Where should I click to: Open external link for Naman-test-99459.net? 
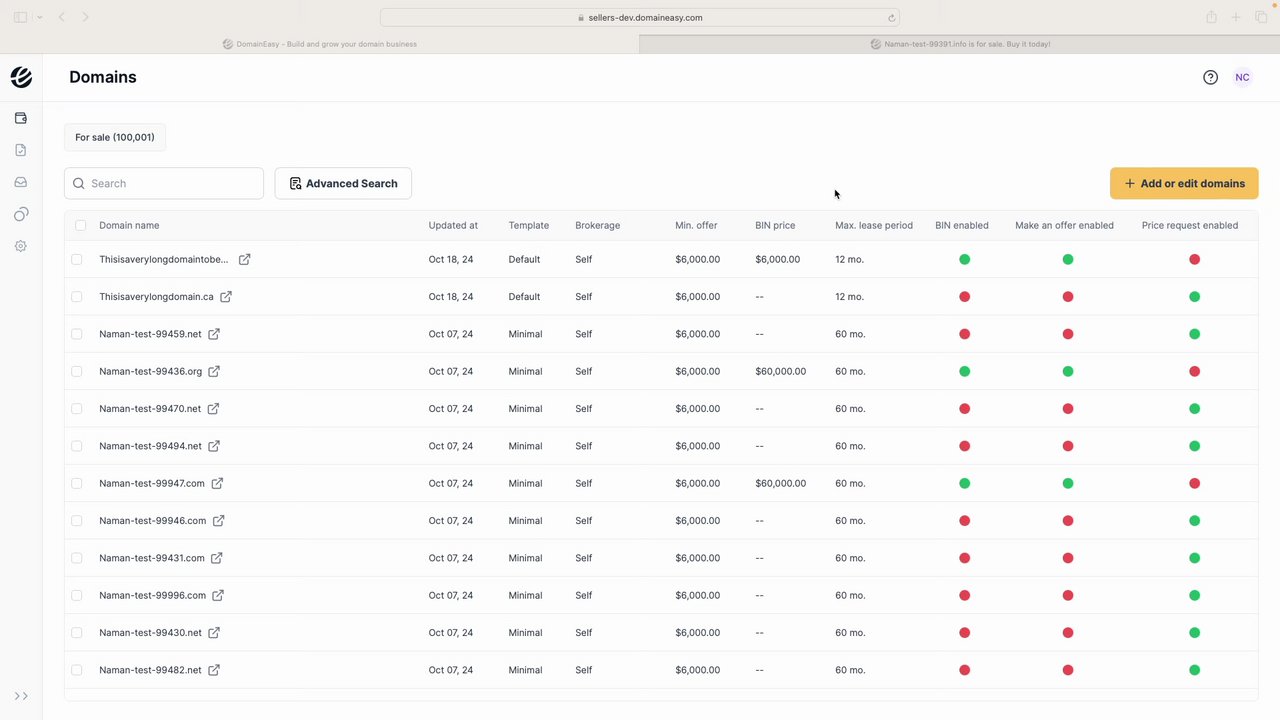pos(214,334)
